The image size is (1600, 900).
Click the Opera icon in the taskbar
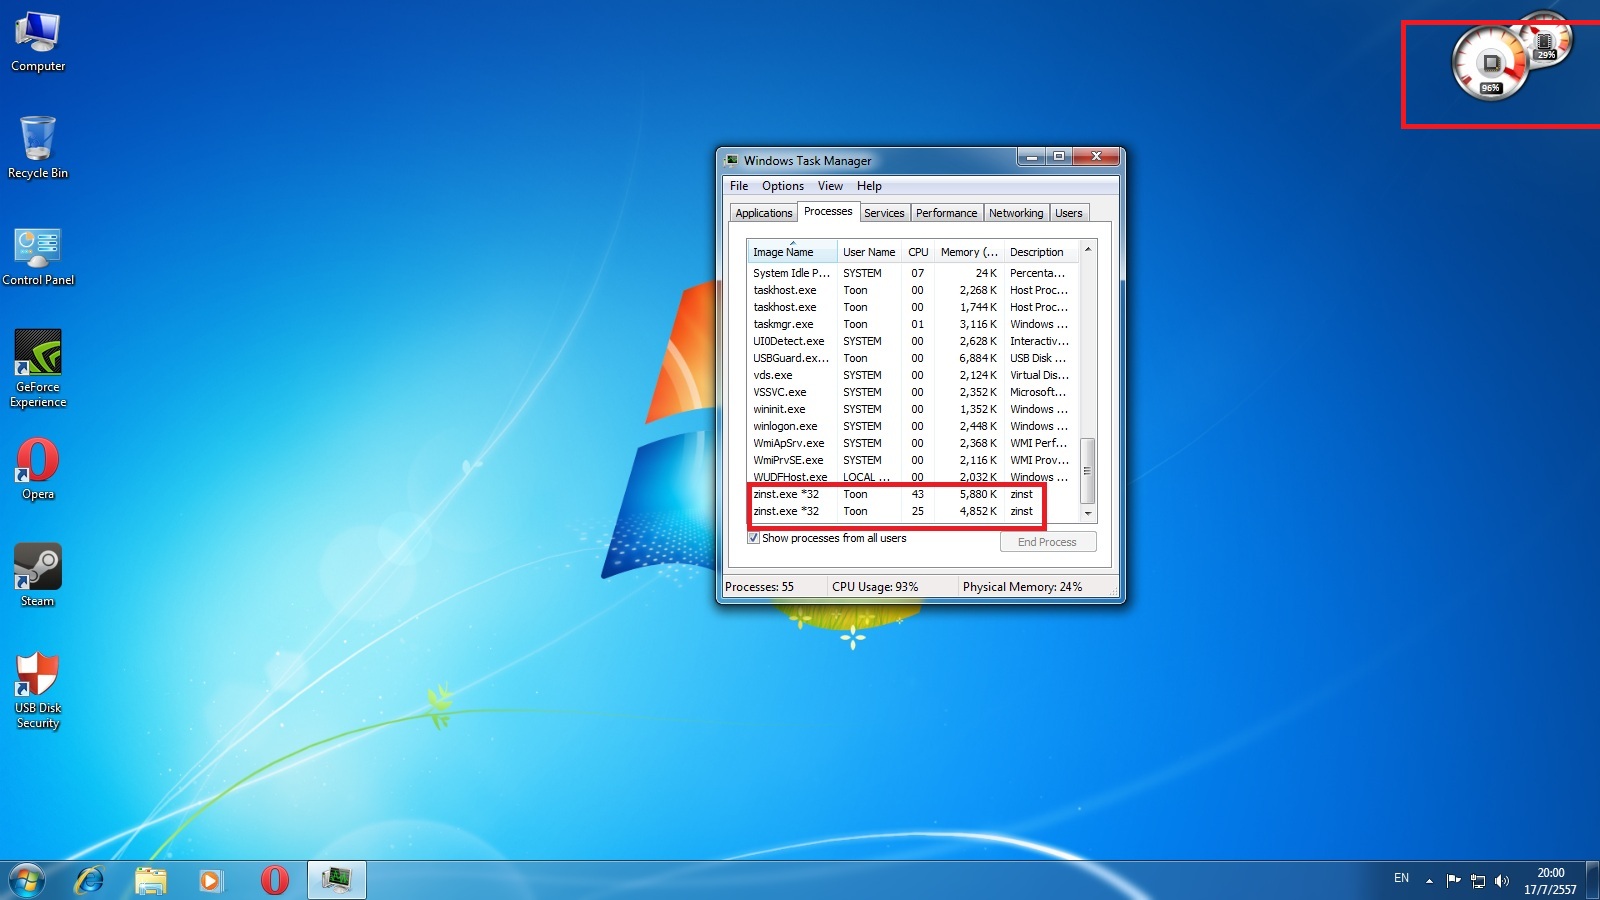(274, 880)
